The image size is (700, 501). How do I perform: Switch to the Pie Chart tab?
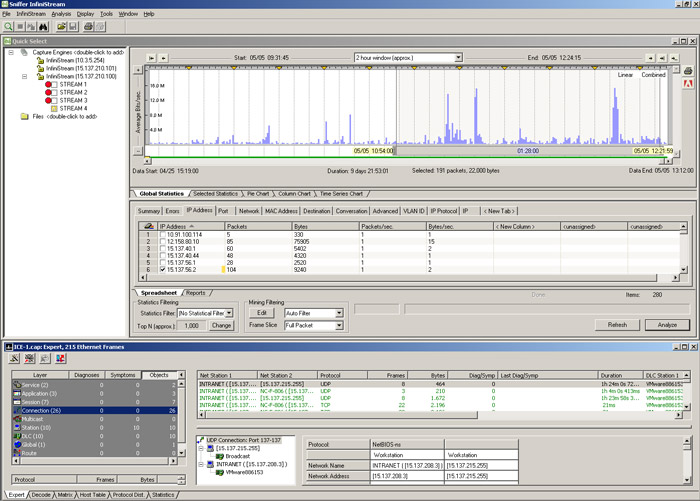tap(258, 194)
